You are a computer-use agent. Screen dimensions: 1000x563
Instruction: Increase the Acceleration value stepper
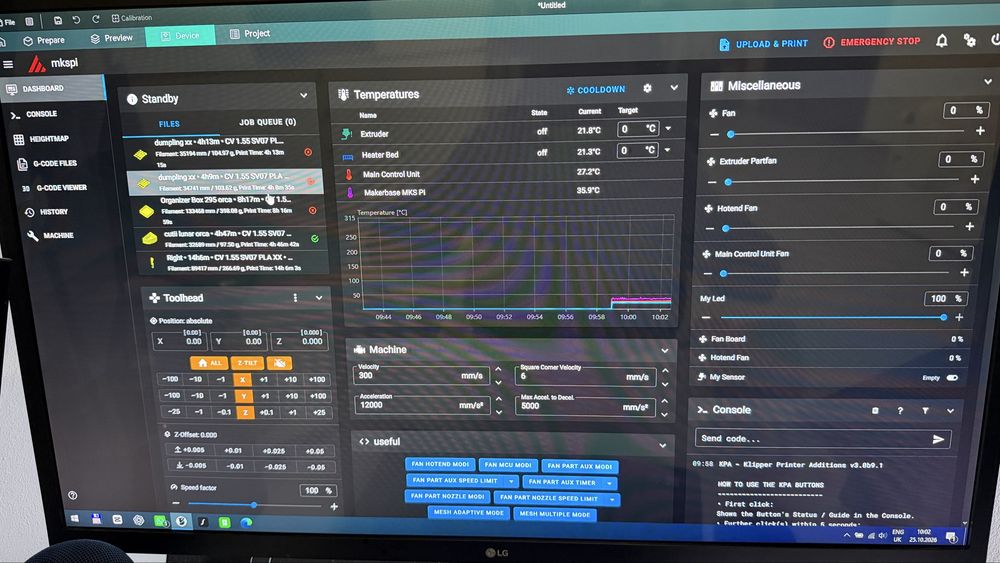tap(499, 399)
